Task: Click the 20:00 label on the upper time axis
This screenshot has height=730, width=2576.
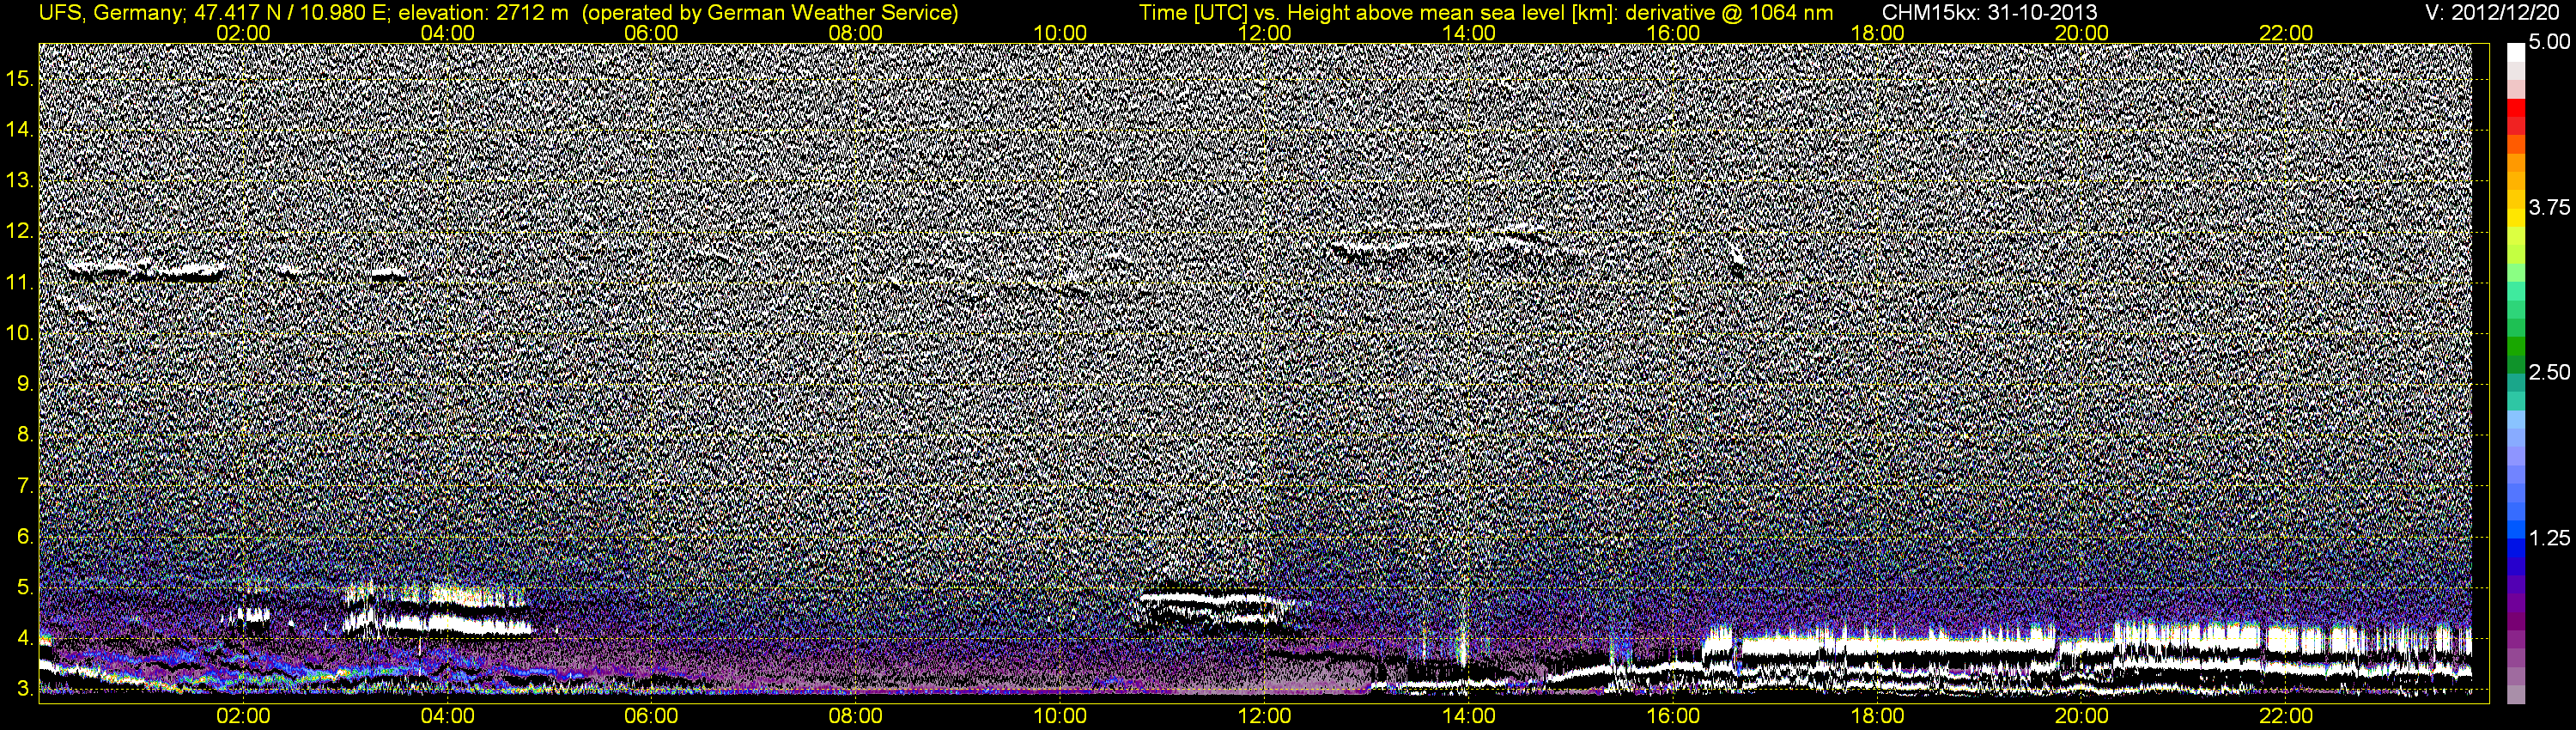Action: (2082, 33)
